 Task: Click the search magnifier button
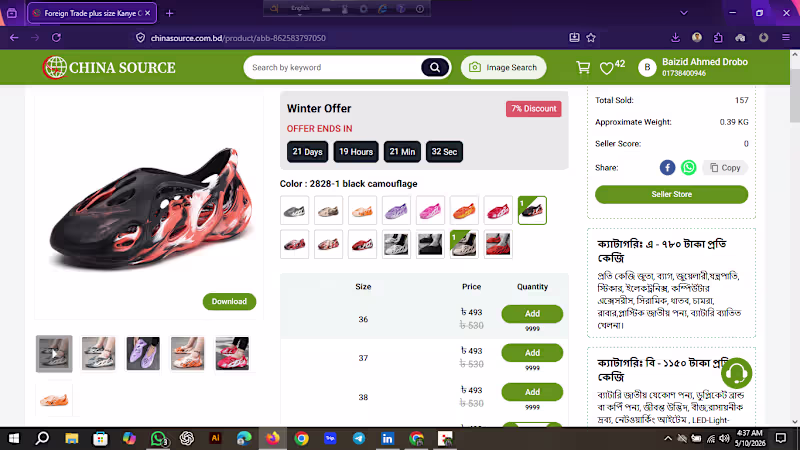(x=435, y=67)
